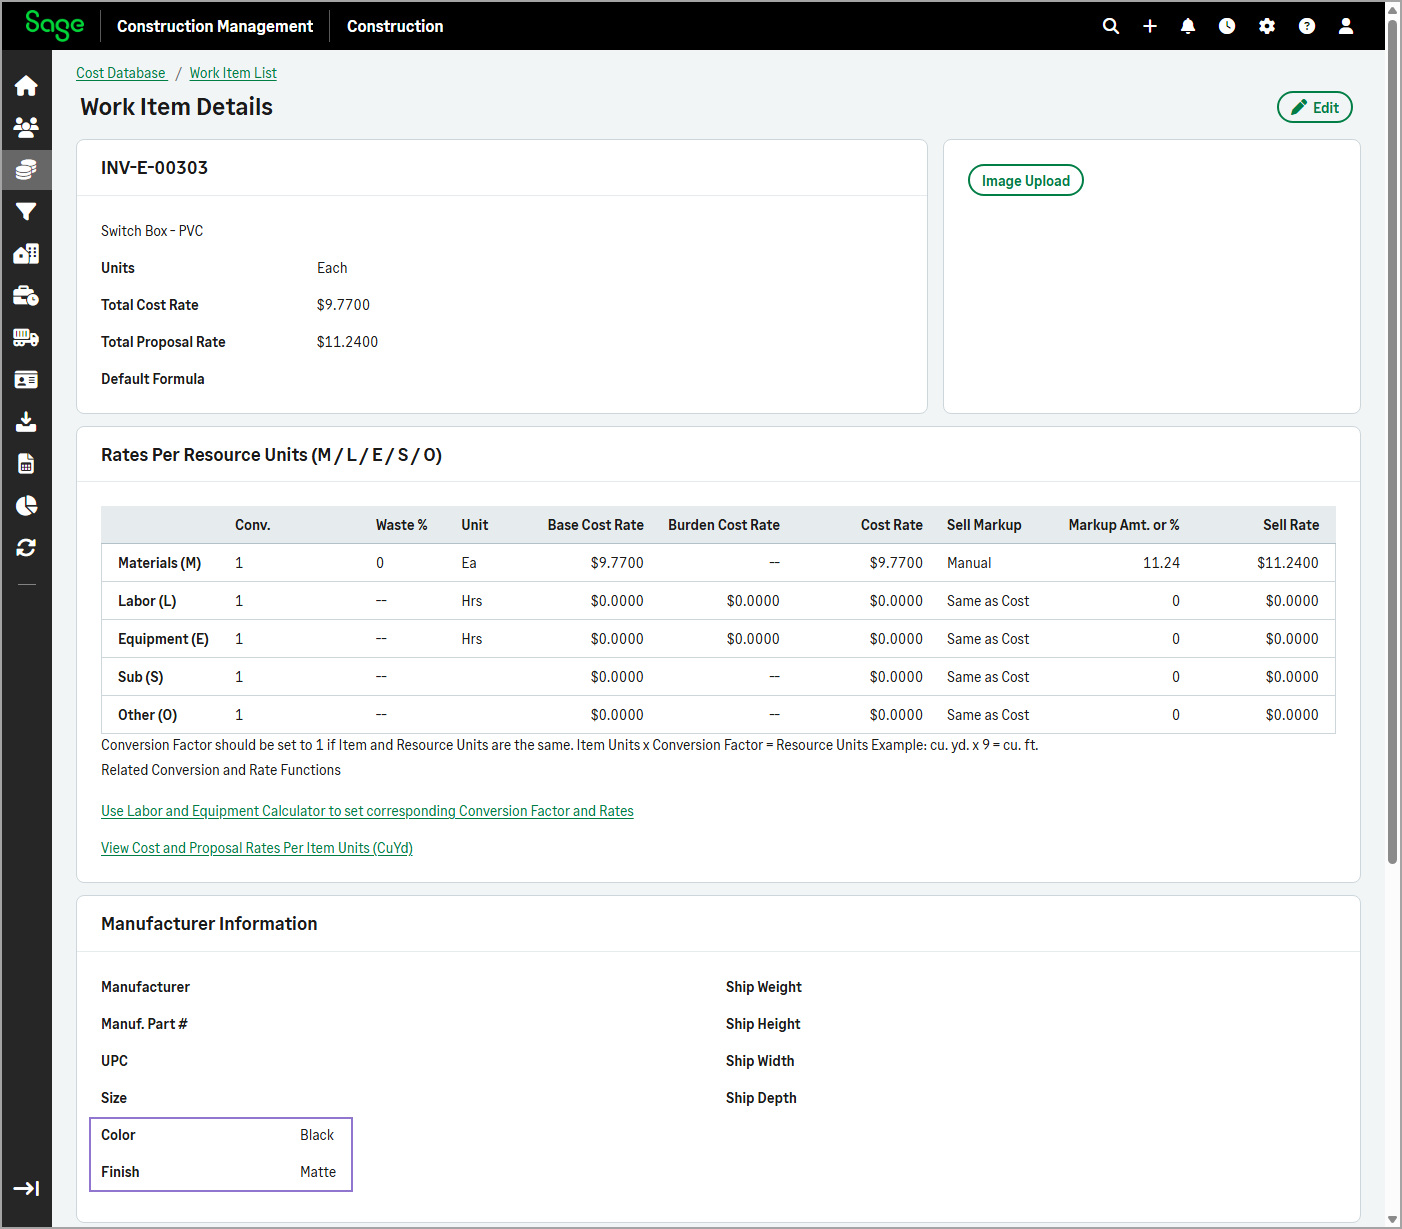This screenshot has width=1402, height=1229.
Task: Open the help question mark icon
Action: 1307,26
